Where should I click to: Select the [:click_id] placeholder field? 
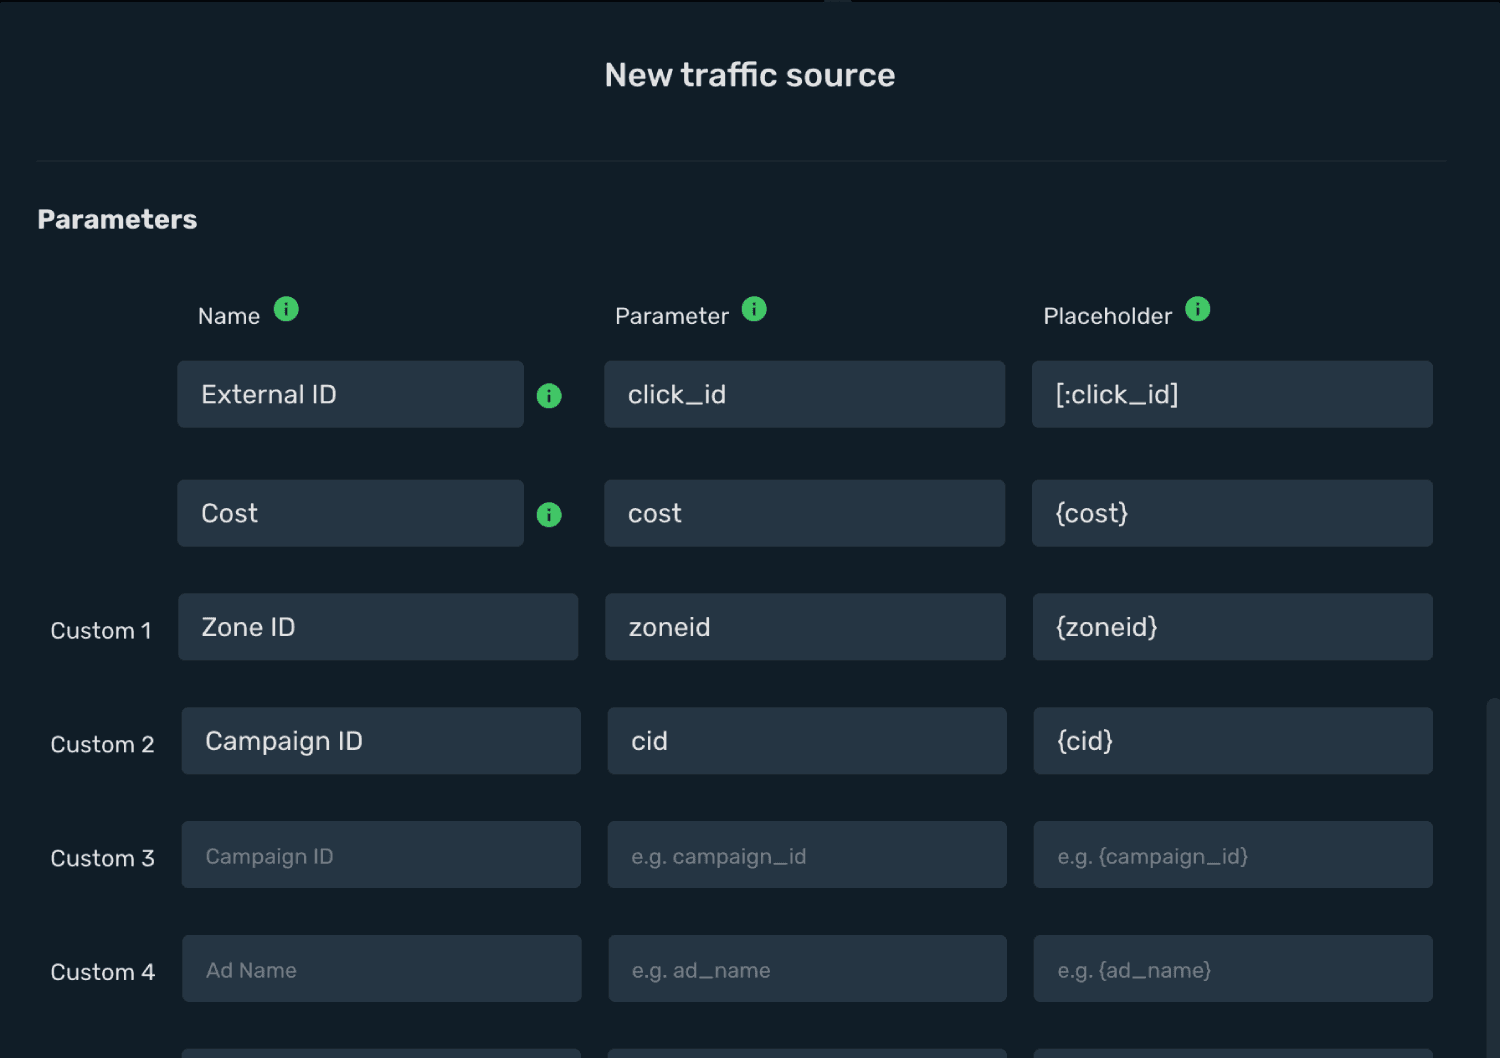1232,395
